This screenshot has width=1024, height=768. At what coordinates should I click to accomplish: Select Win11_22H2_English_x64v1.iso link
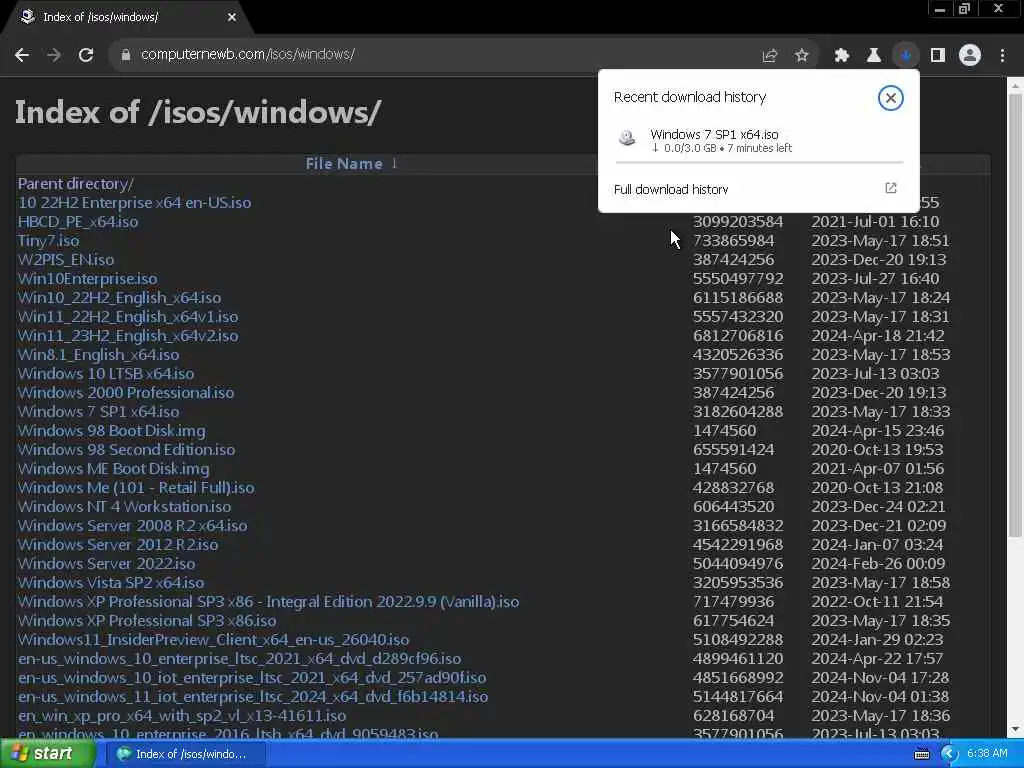[128, 316]
